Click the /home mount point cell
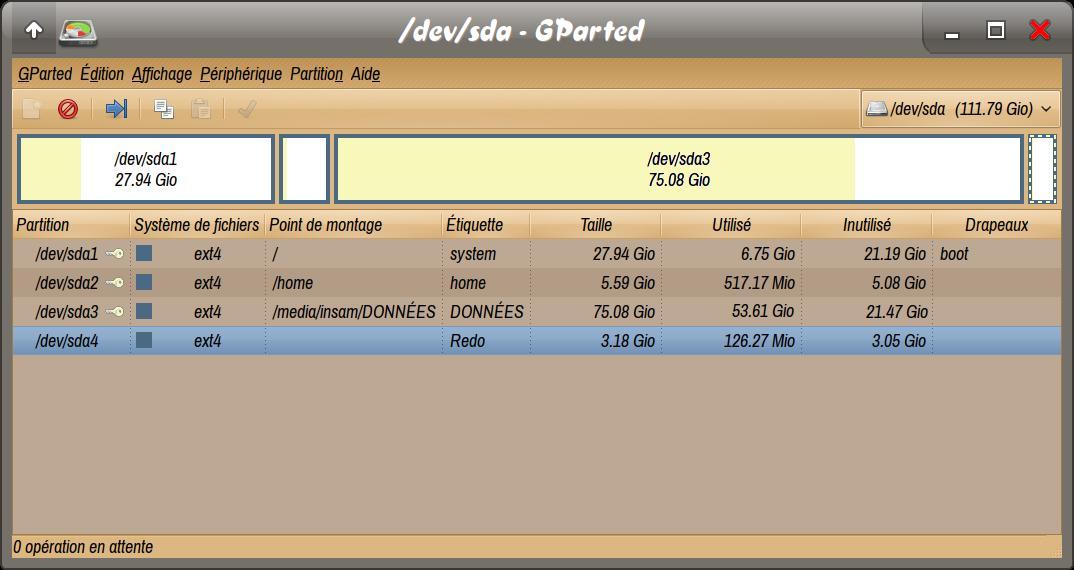The width and height of the screenshot is (1074, 570). (292, 283)
